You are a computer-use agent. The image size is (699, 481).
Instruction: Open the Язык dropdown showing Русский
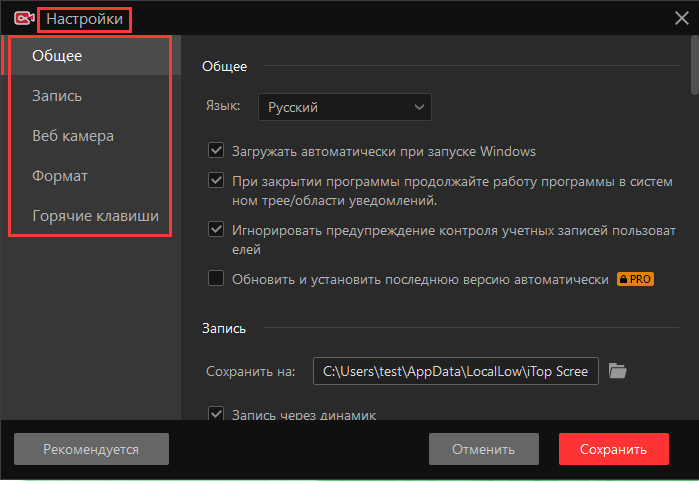click(x=345, y=107)
